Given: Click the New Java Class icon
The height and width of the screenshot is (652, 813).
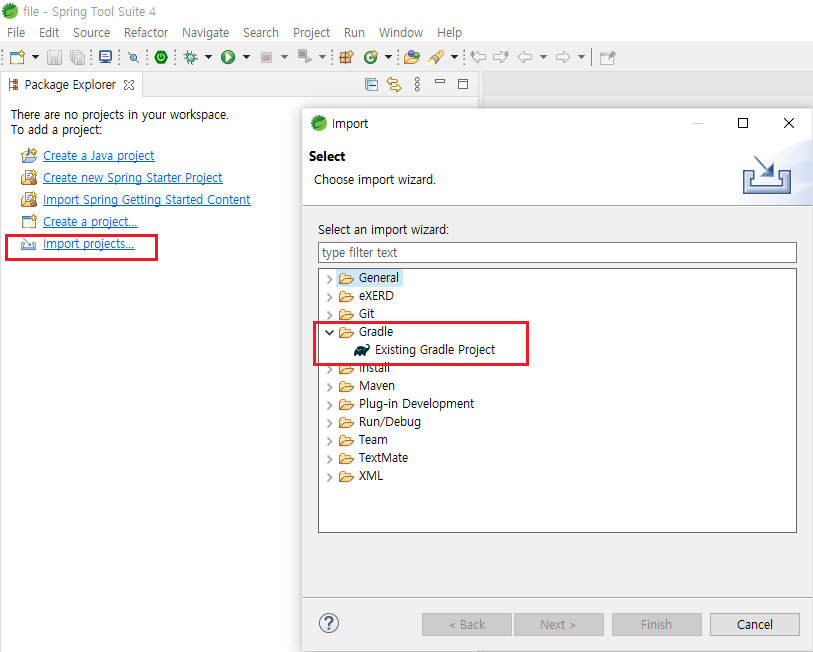Looking at the screenshot, I should pyautogui.click(x=371, y=57).
